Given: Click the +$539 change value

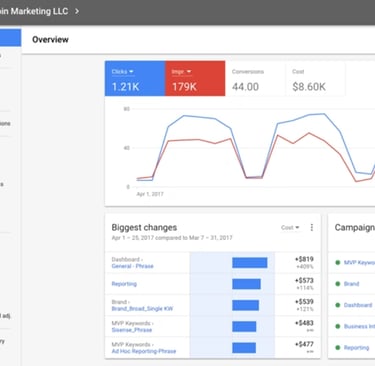Looking at the screenshot, I should [304, 302].
